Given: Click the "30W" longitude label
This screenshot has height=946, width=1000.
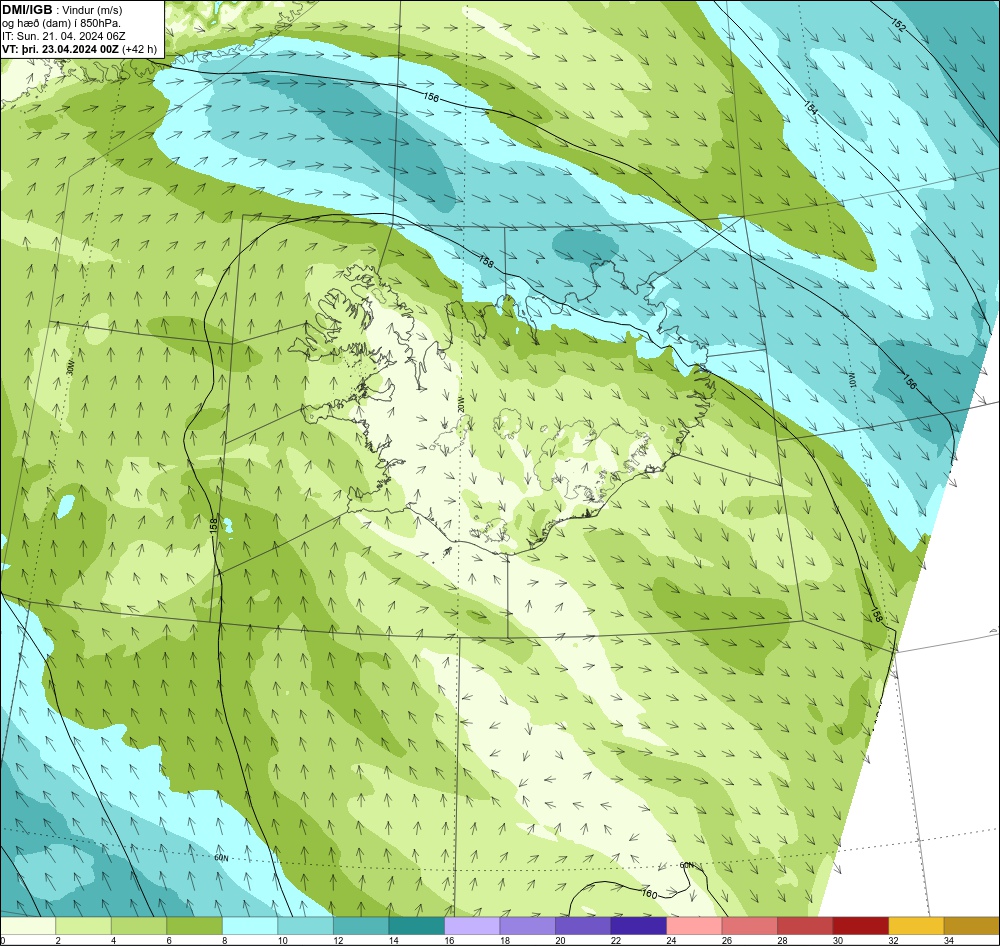Looking at the screenshot, I should pyautogui.click(x=70, y=368).
